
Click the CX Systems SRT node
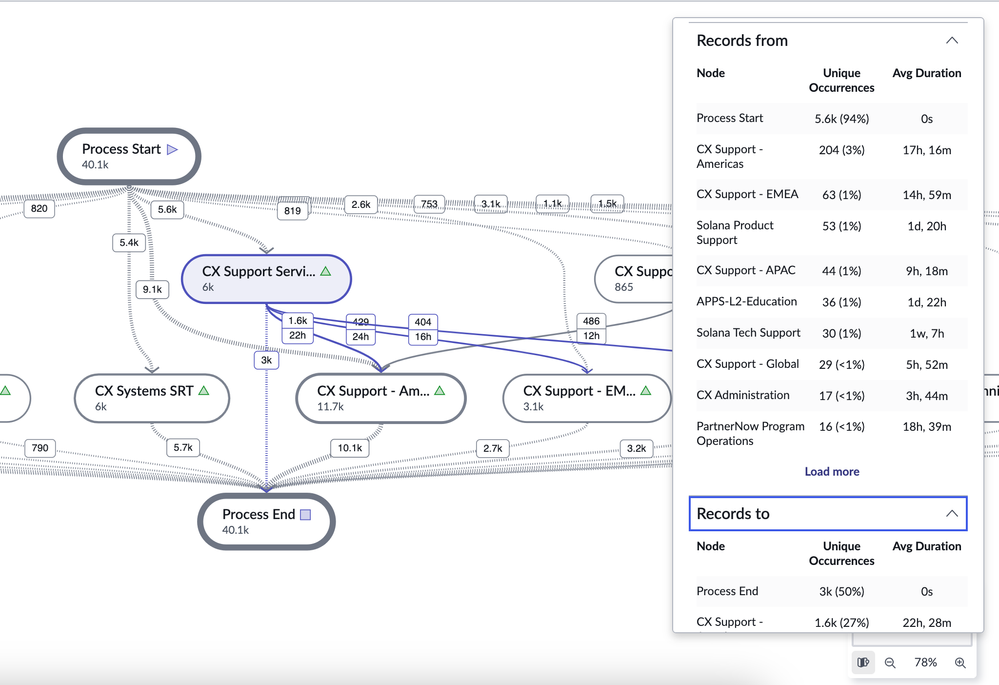[151, 398]
